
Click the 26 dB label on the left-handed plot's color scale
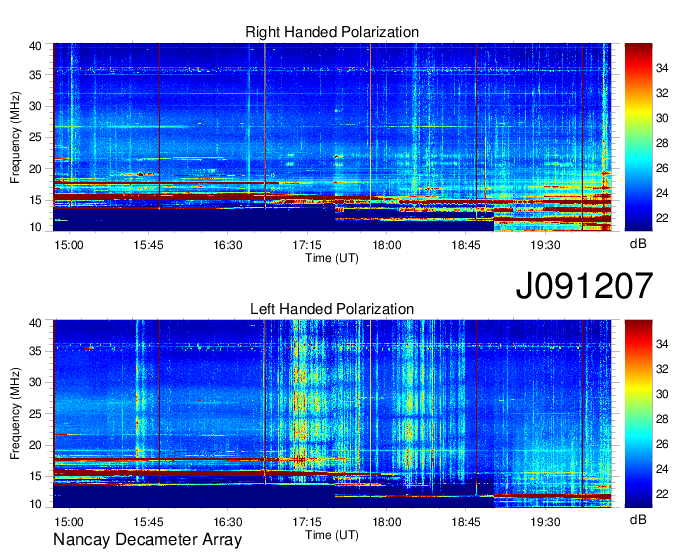(662, 444)
